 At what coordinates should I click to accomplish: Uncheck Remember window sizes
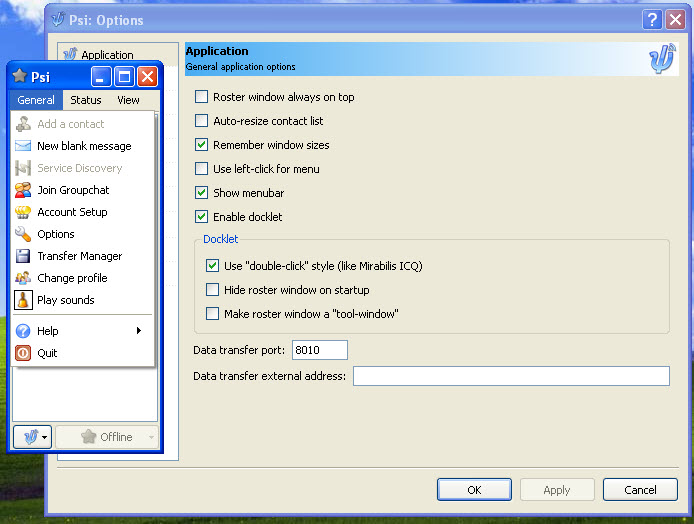click(x=201, y=144)
